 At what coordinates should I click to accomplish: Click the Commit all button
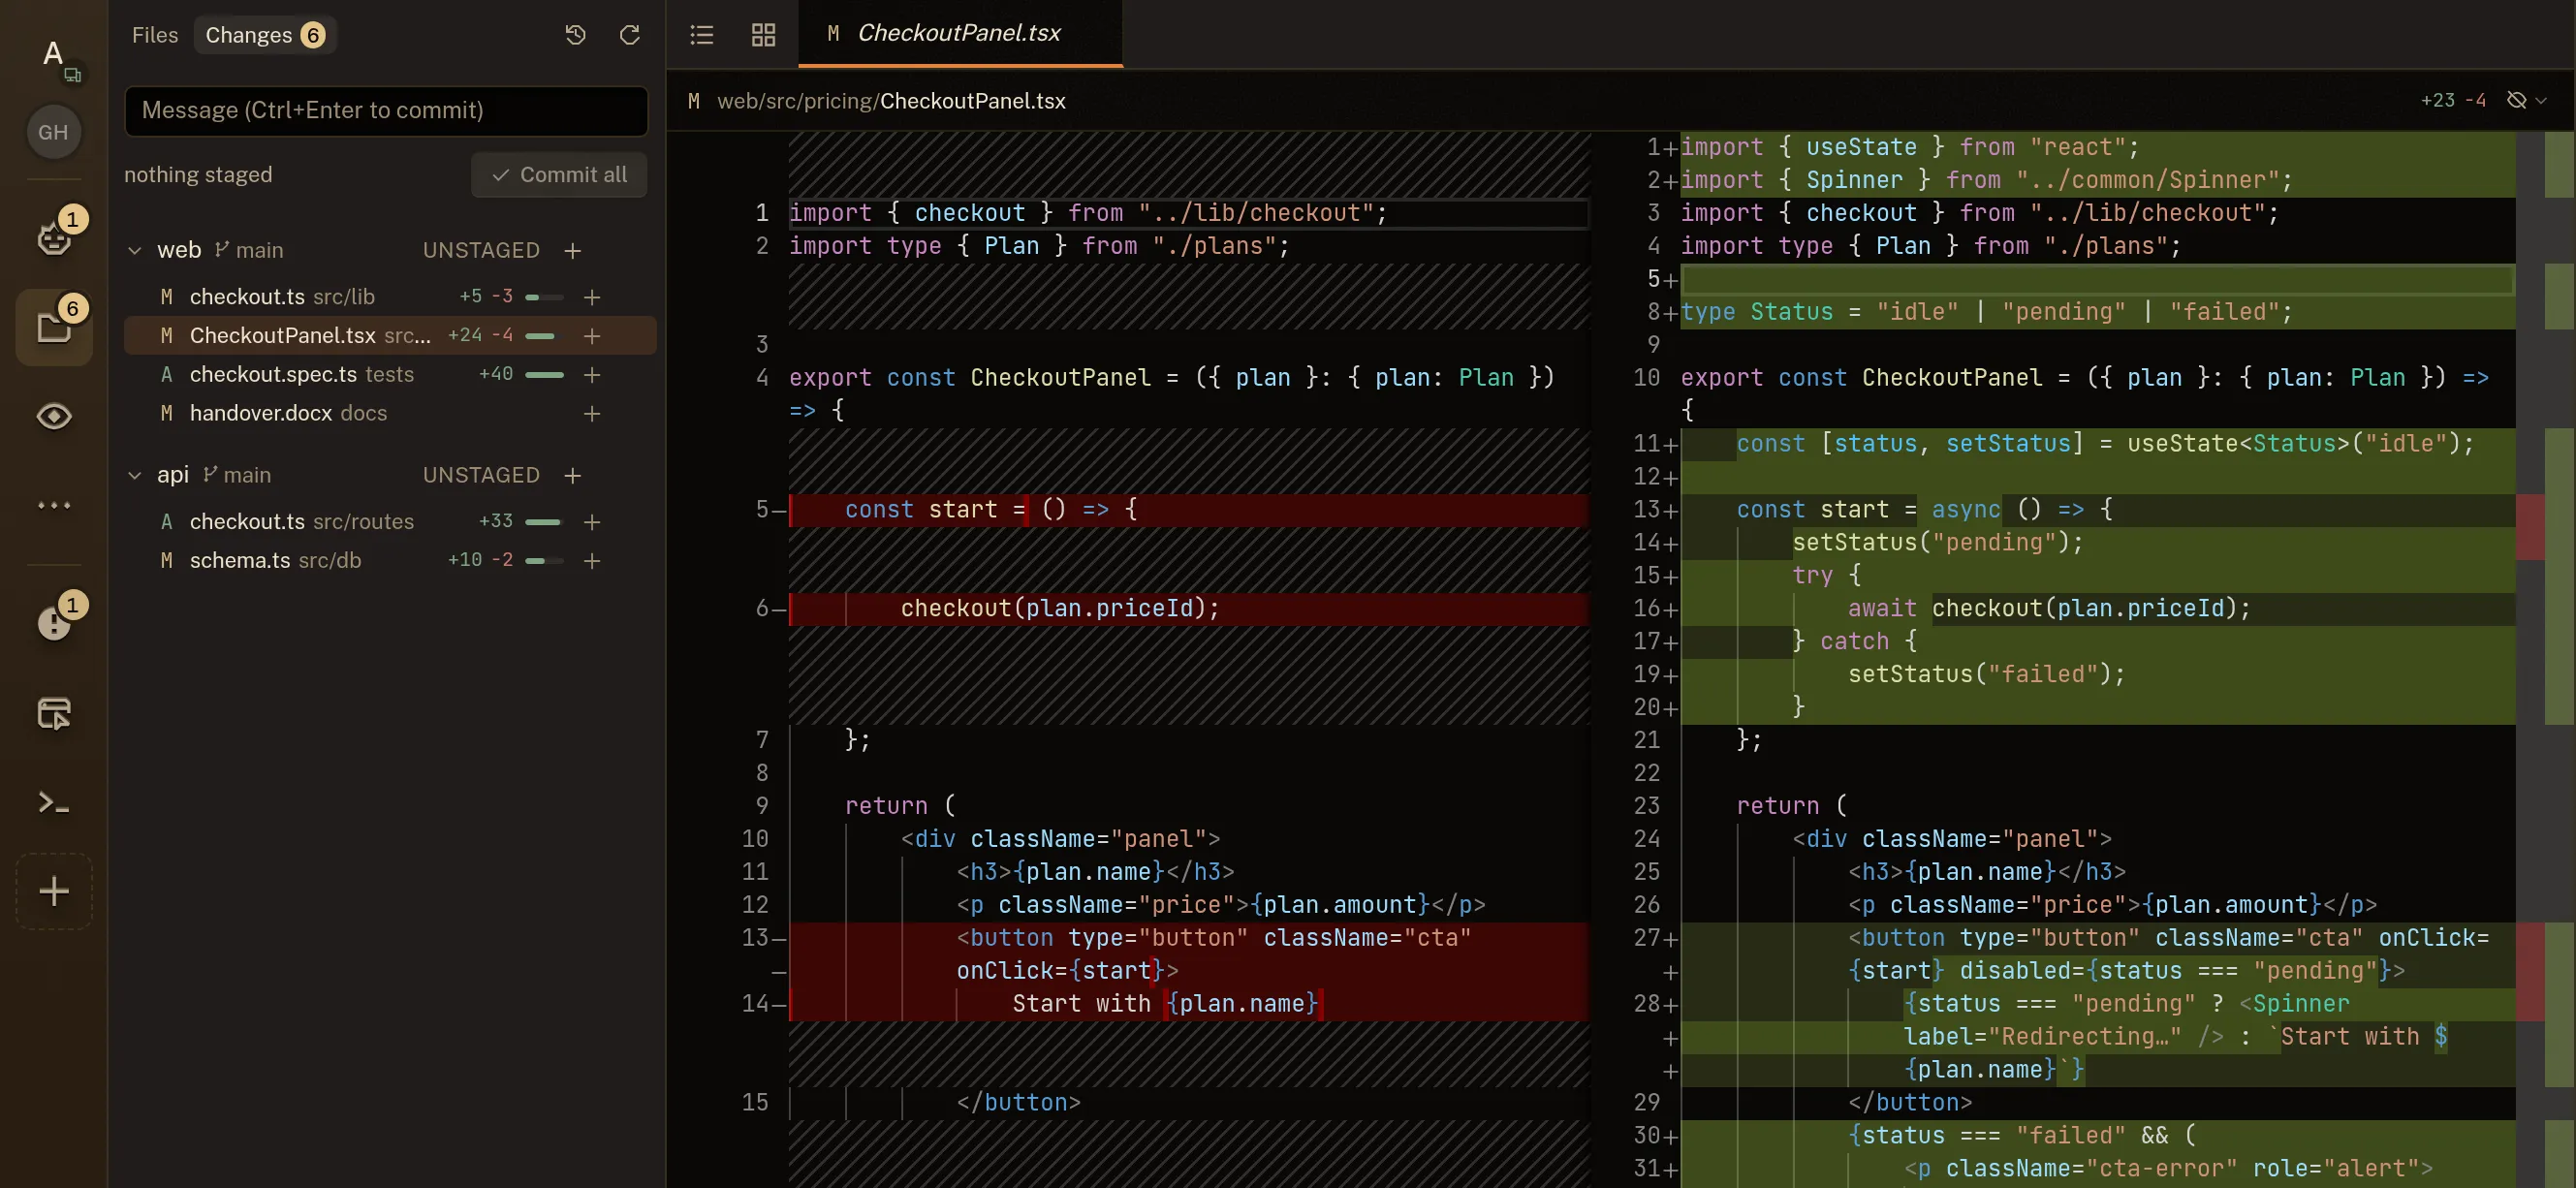[x=559, y=174]
